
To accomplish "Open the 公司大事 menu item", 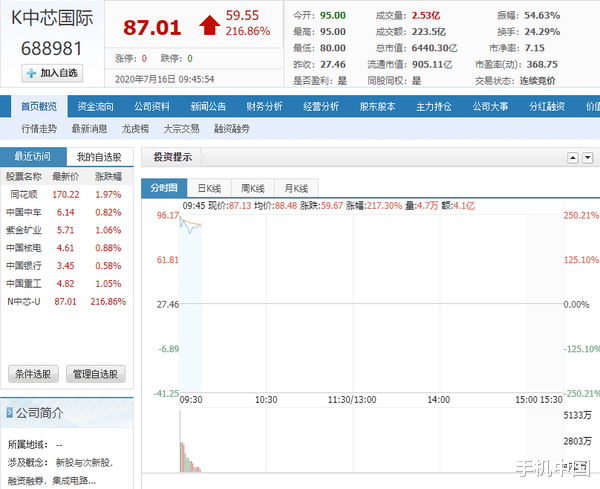I will pyautogui.click(x=490, y=106).
